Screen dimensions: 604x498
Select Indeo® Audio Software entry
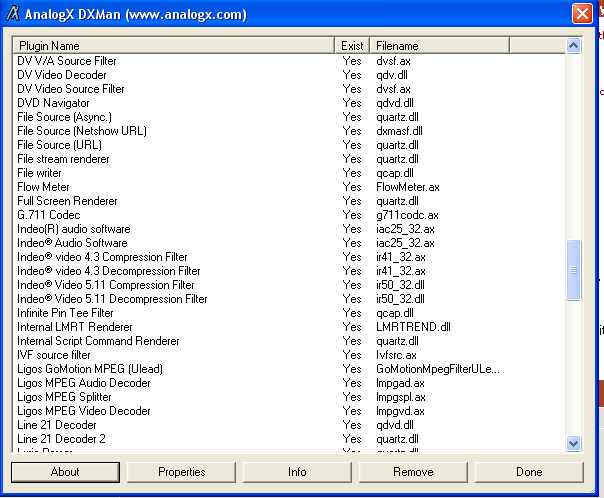(x=289, y=243)
